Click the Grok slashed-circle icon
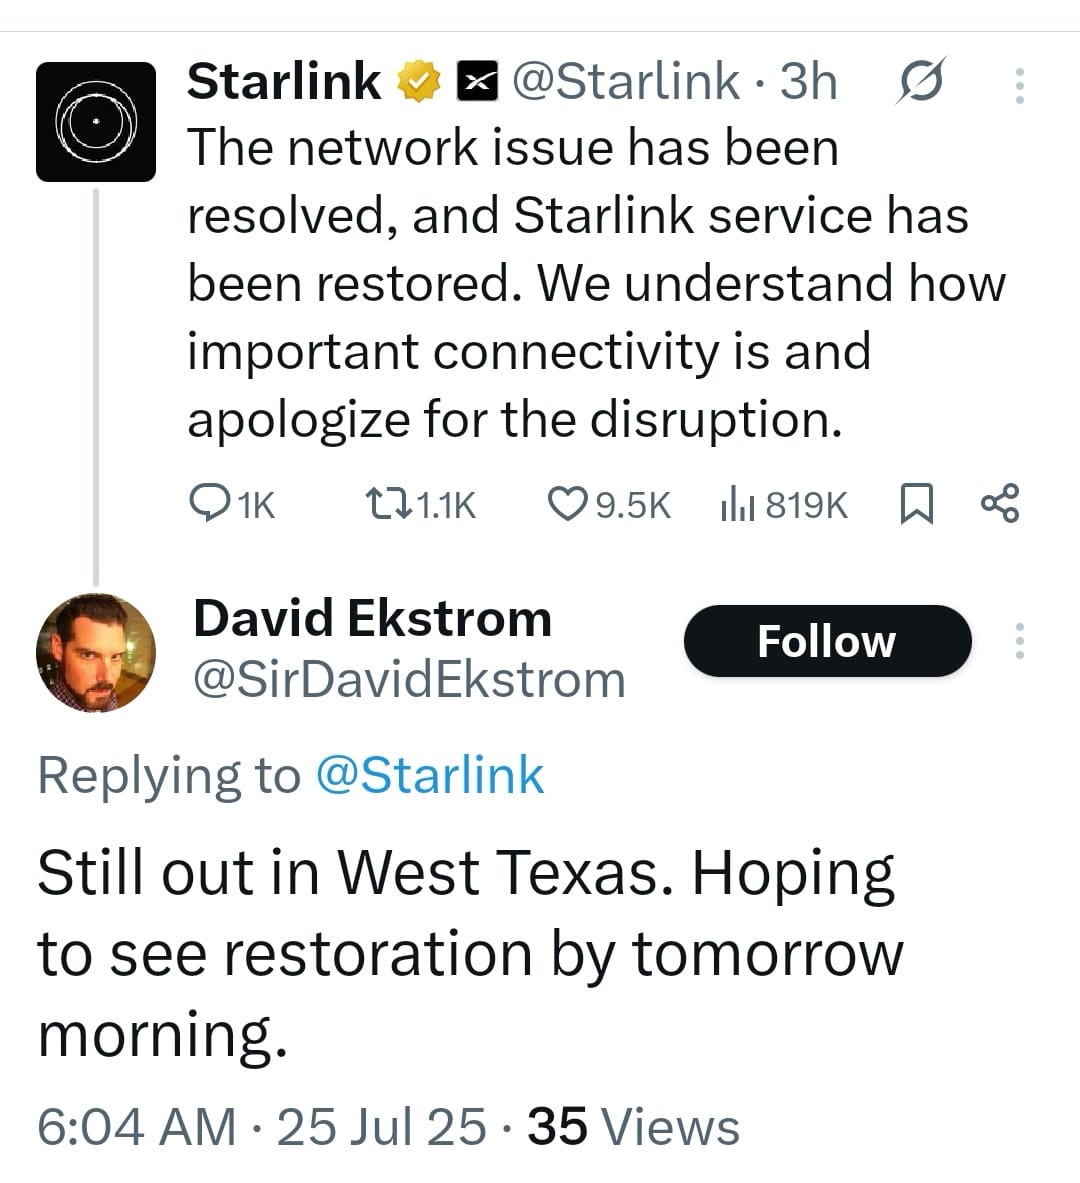1080x1183 pixels. click(x=919, y=81)
